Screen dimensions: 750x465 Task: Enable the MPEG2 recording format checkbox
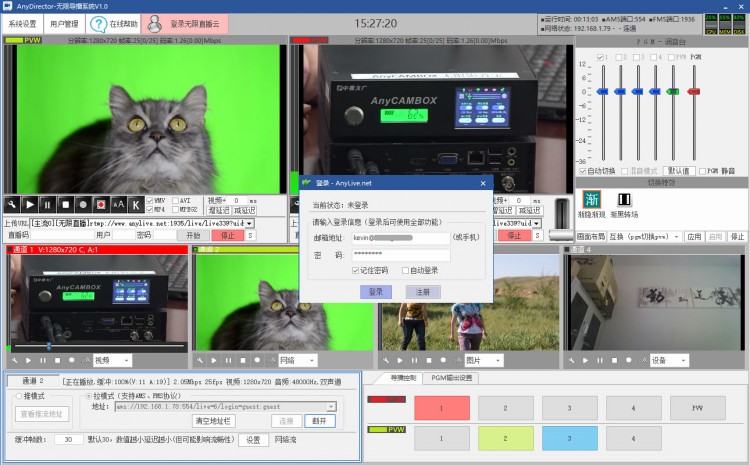point(176,210)
